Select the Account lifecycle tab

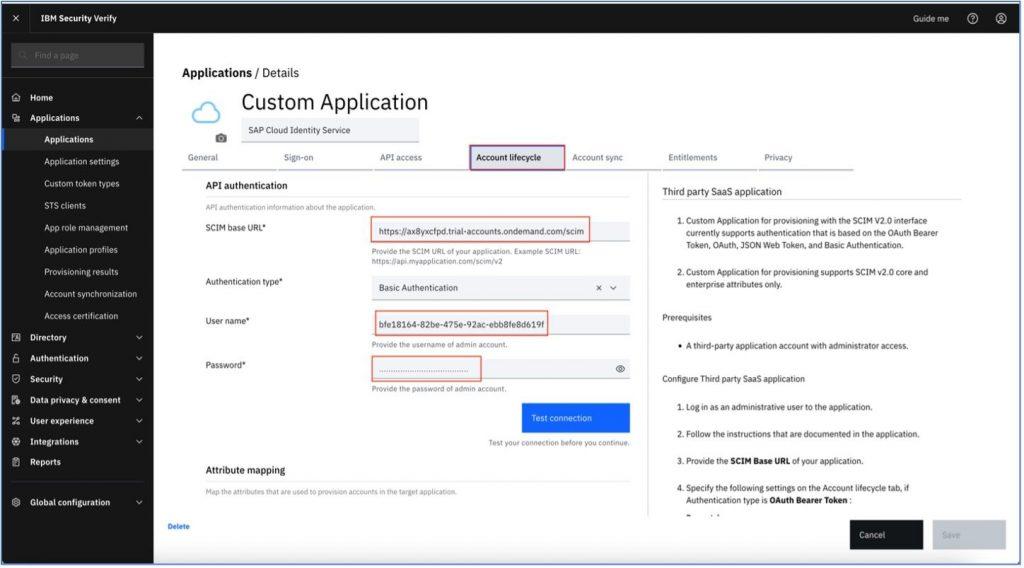517,158
